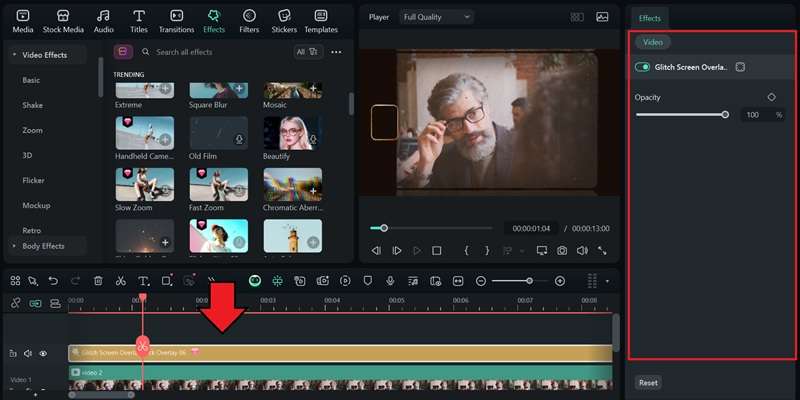Open the Full Quality dropdown
The image size is (800, 400).
pyautogui.click(x=436, y=17)
